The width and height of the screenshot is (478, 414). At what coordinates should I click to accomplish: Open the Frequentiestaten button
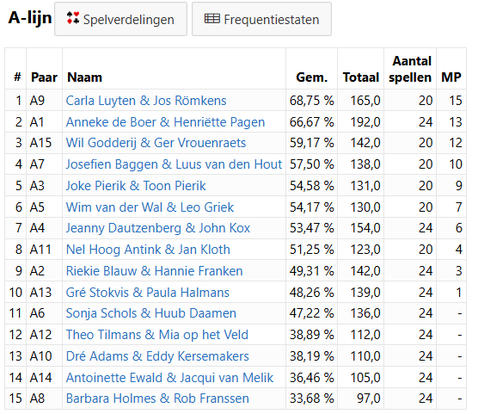click(262, 19)
